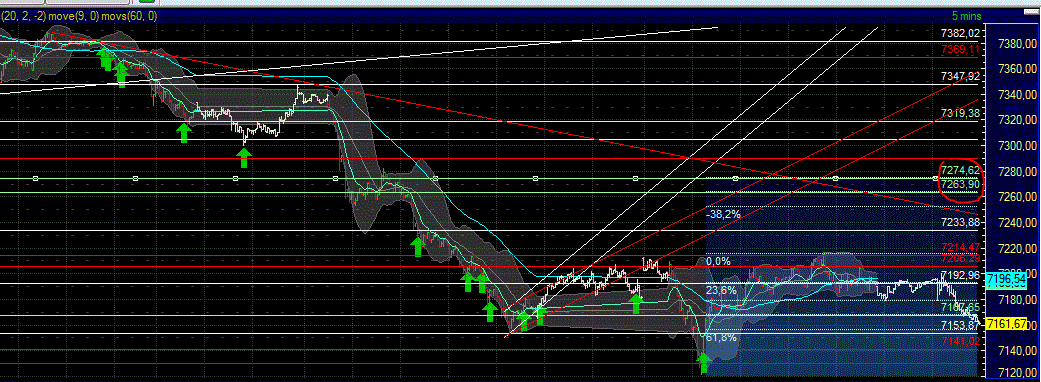
Task: Click the 23,6% Fibonacci label
Action: [720, 290]
